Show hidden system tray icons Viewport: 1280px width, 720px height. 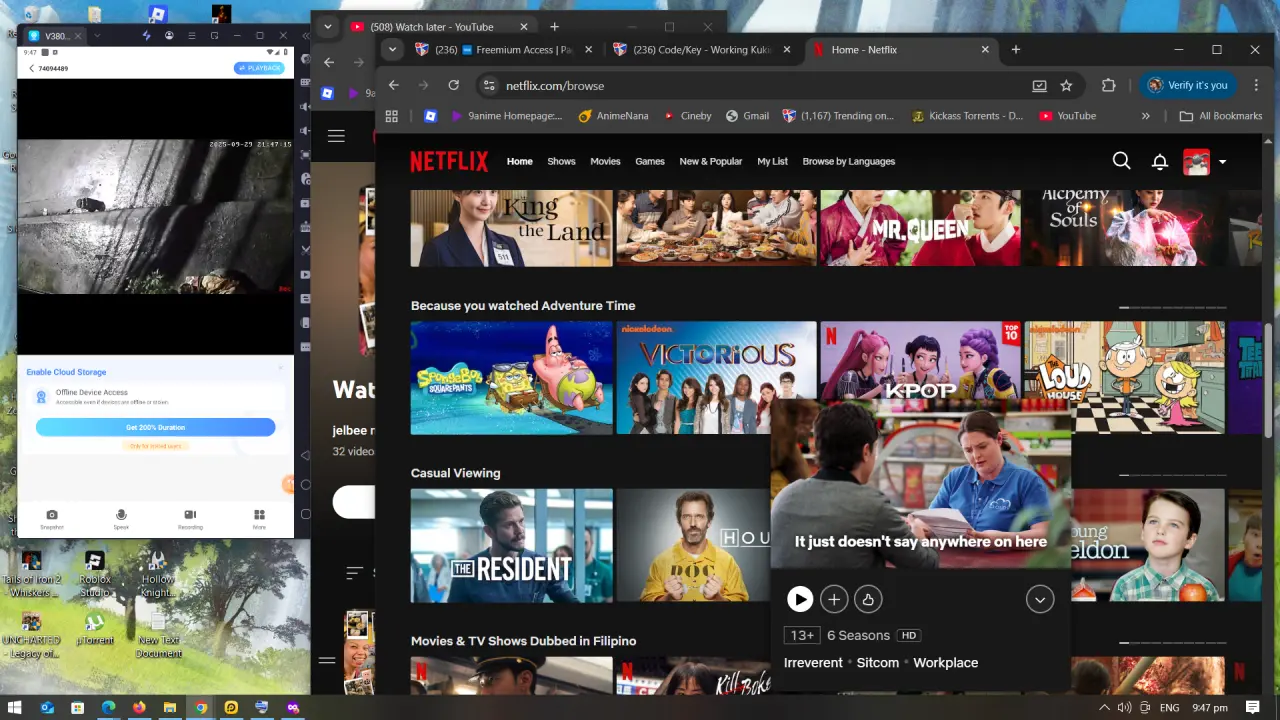click(1104, 707)
